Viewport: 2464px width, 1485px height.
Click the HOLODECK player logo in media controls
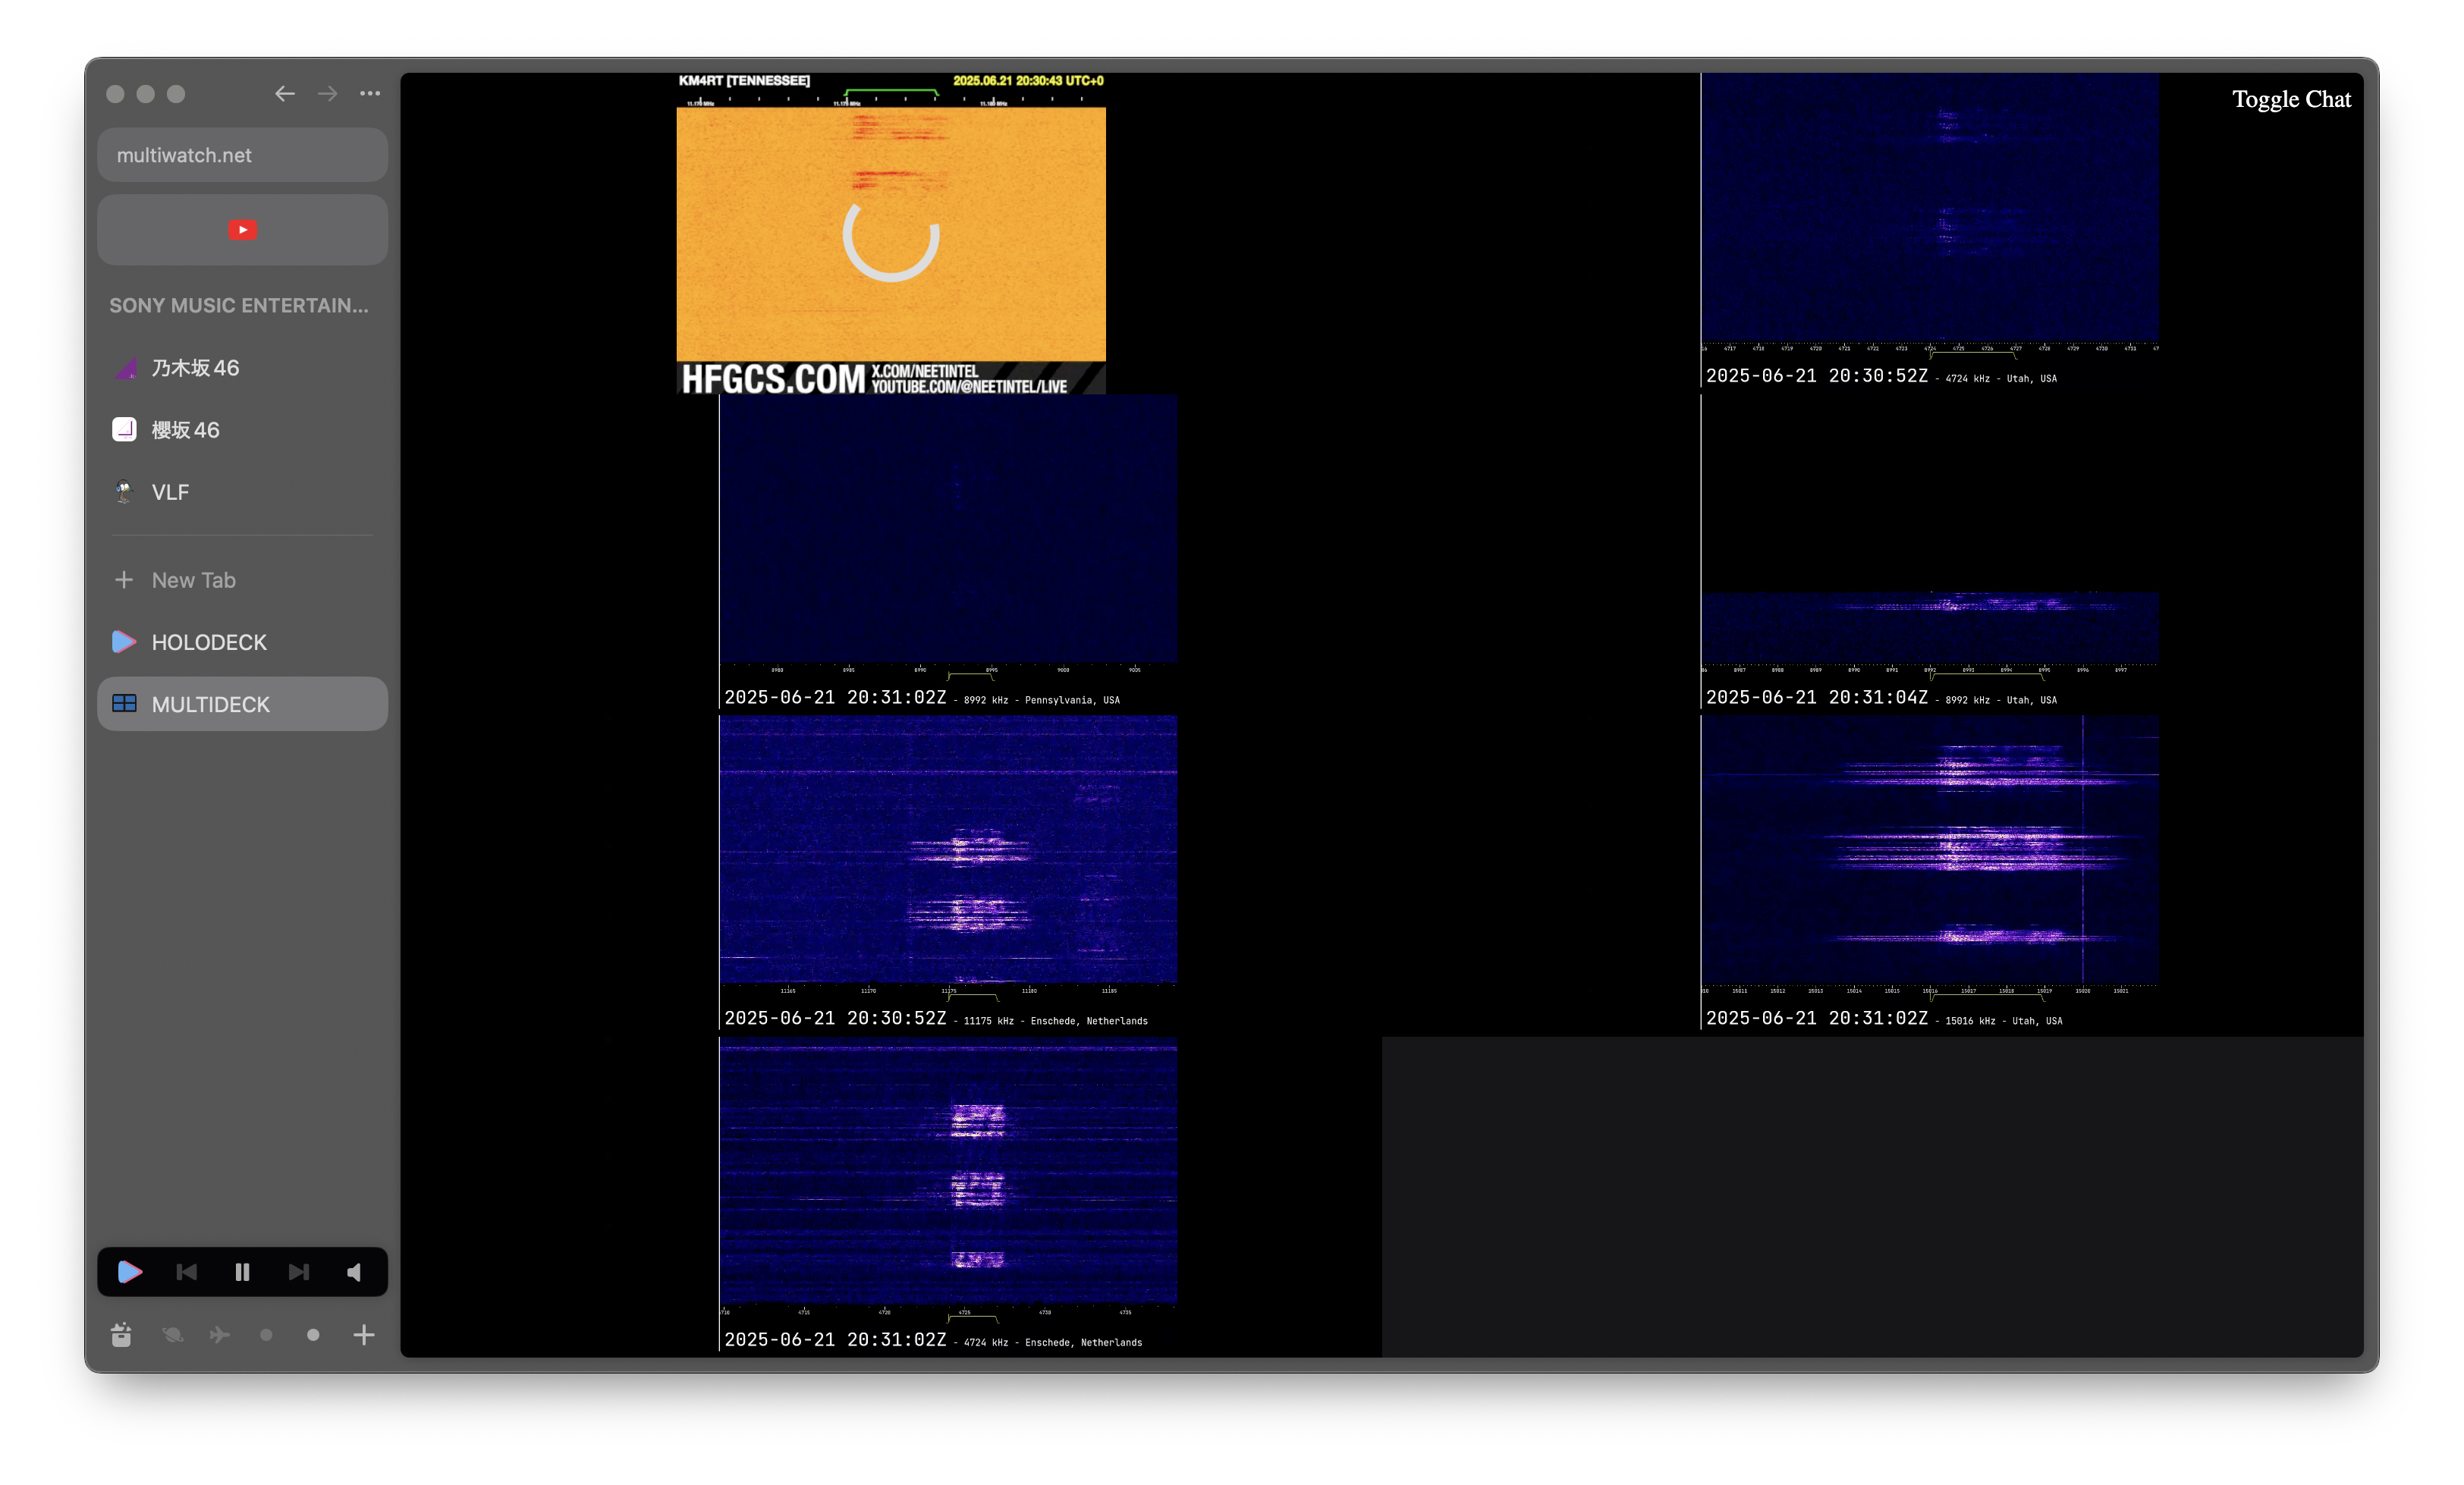pyautogui.click(x=130, y=1272)
